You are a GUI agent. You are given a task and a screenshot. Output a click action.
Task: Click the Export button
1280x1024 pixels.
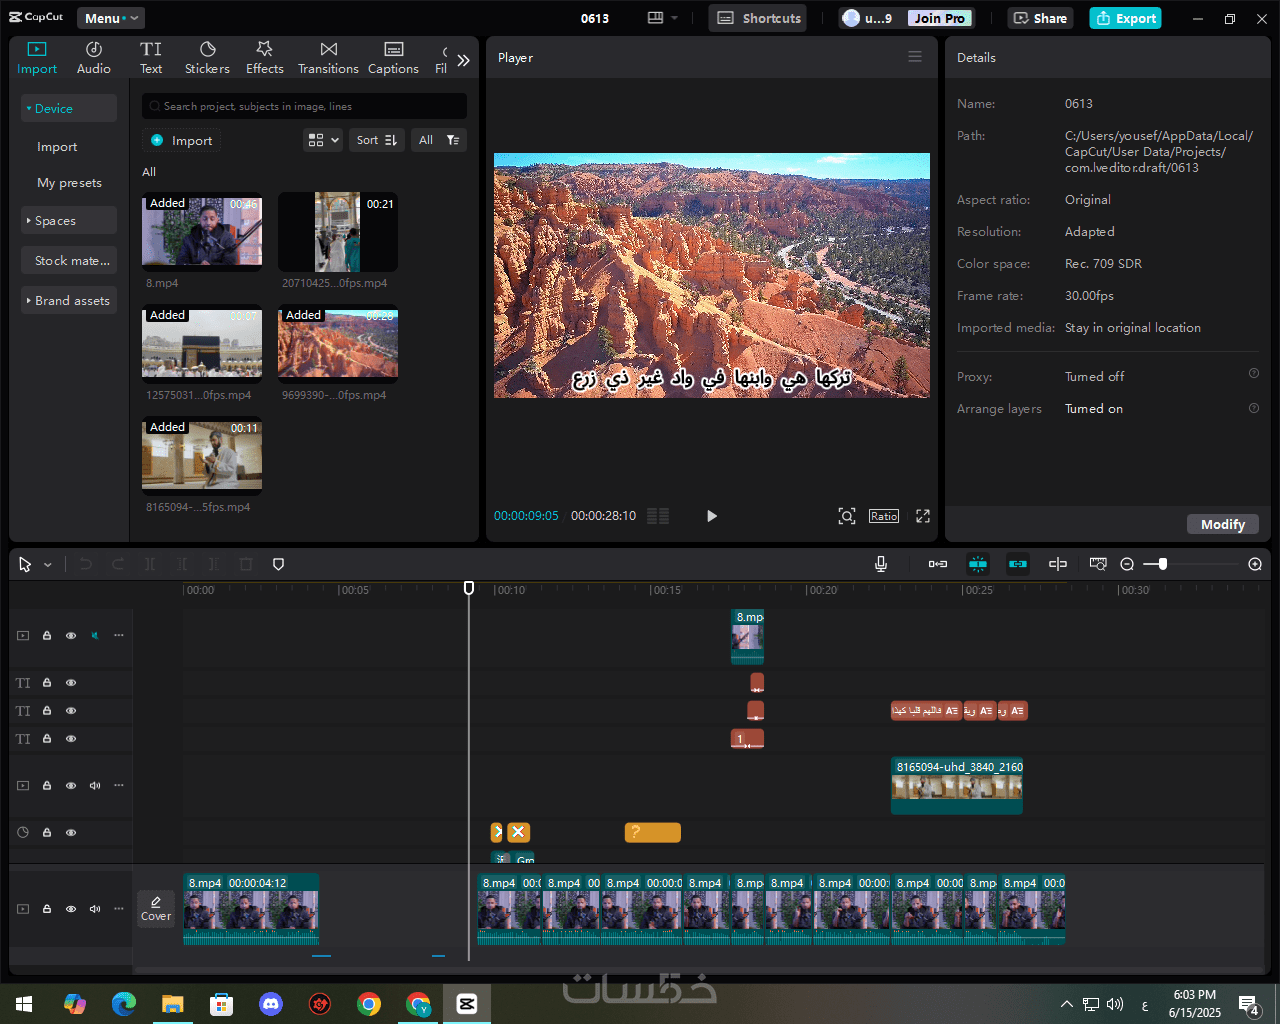click(x=1125, y=18)
